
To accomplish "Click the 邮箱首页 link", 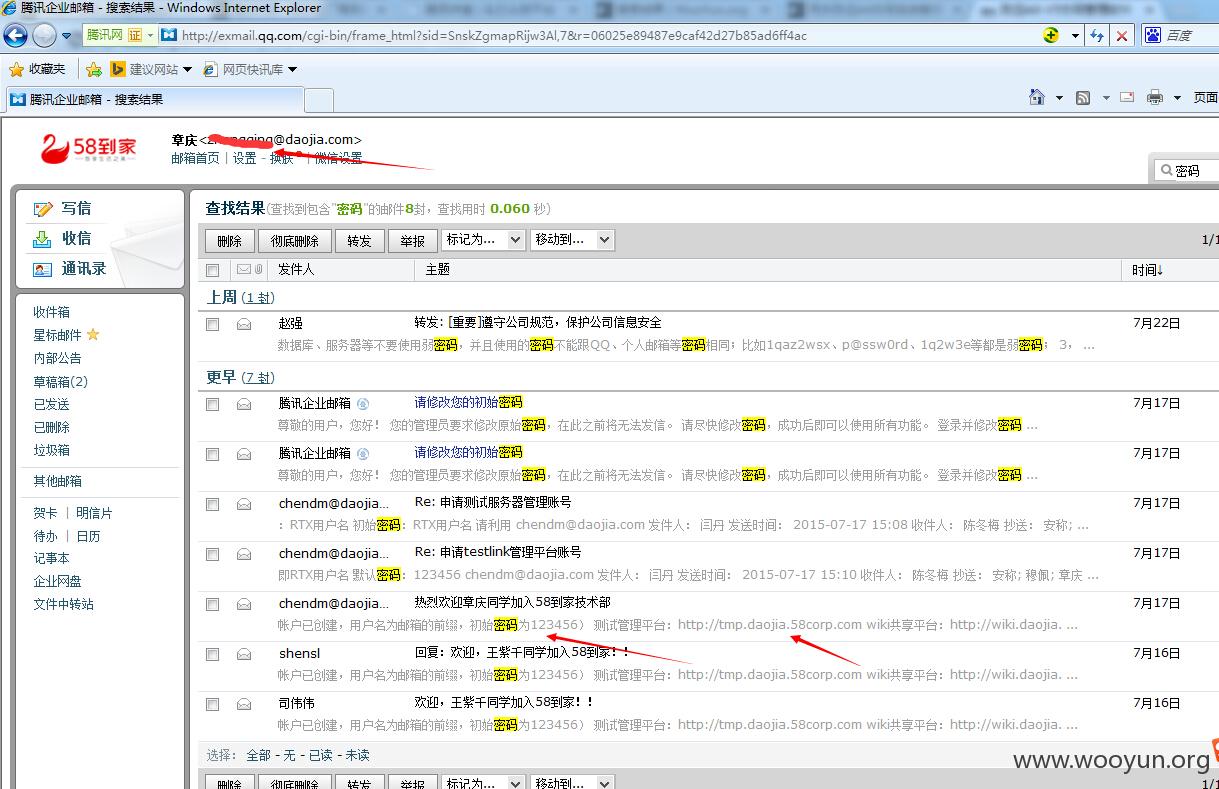I will click(195, 158).
